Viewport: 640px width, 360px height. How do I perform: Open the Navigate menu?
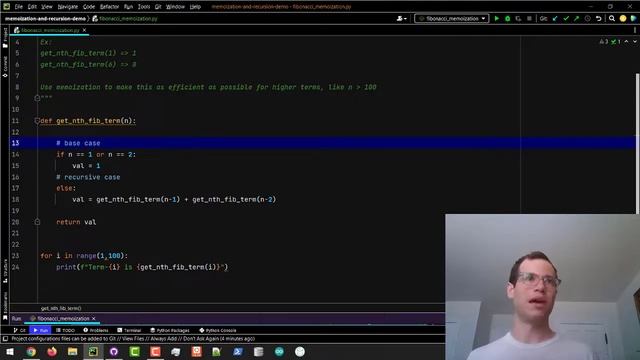pos(68,7)
